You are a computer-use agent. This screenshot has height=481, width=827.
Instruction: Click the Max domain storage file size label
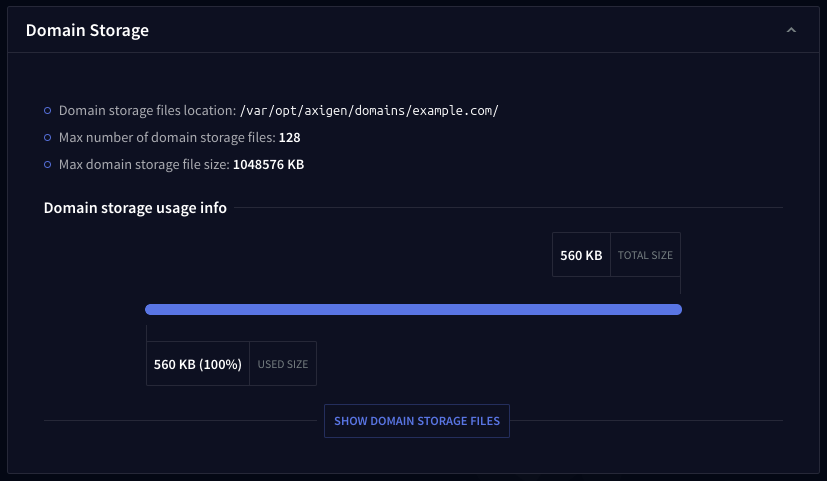[x=144, y=164]
